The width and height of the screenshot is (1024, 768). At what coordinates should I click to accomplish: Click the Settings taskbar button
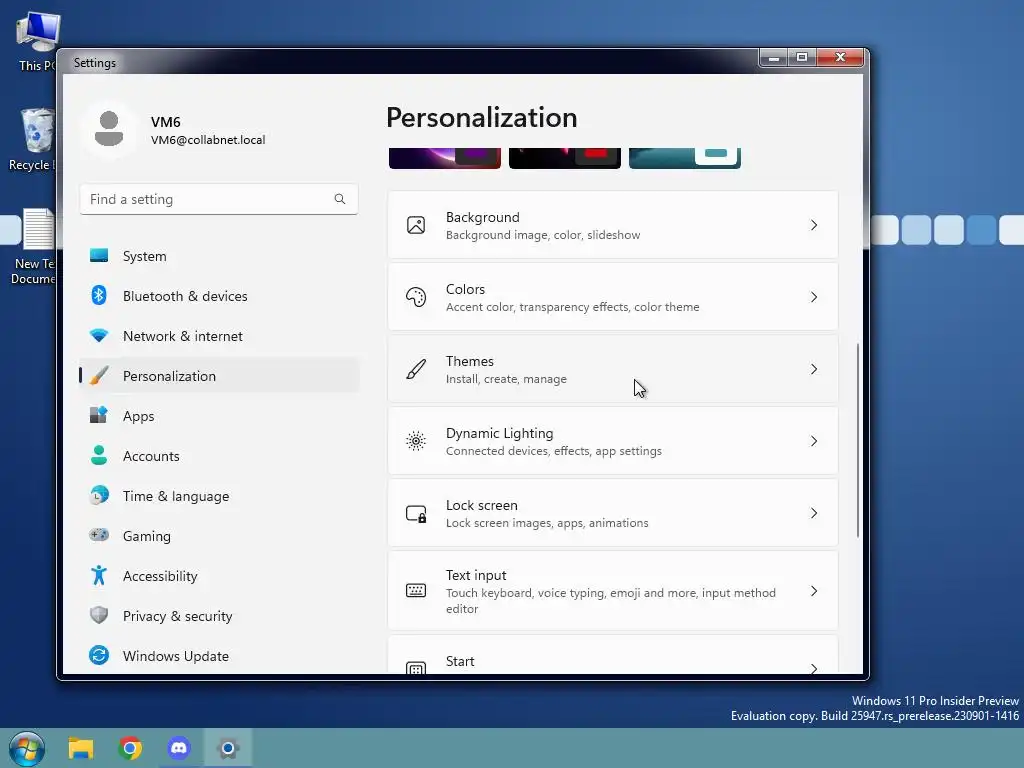pos(228,748)
